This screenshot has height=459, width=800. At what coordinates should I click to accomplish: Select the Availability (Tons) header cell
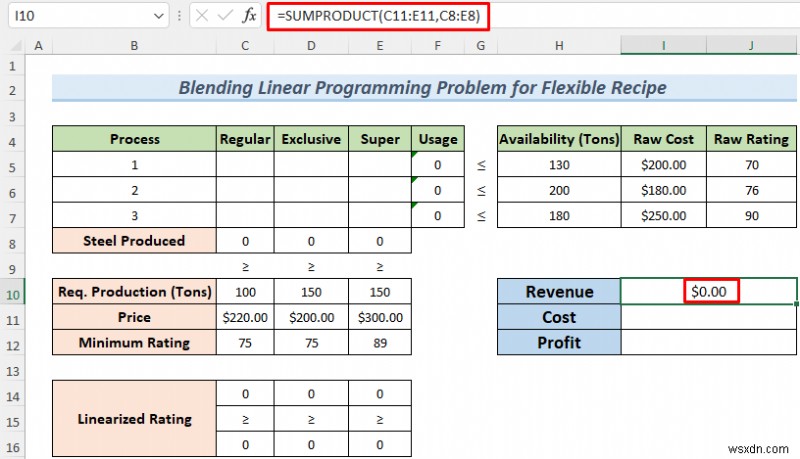click(559, 139)
